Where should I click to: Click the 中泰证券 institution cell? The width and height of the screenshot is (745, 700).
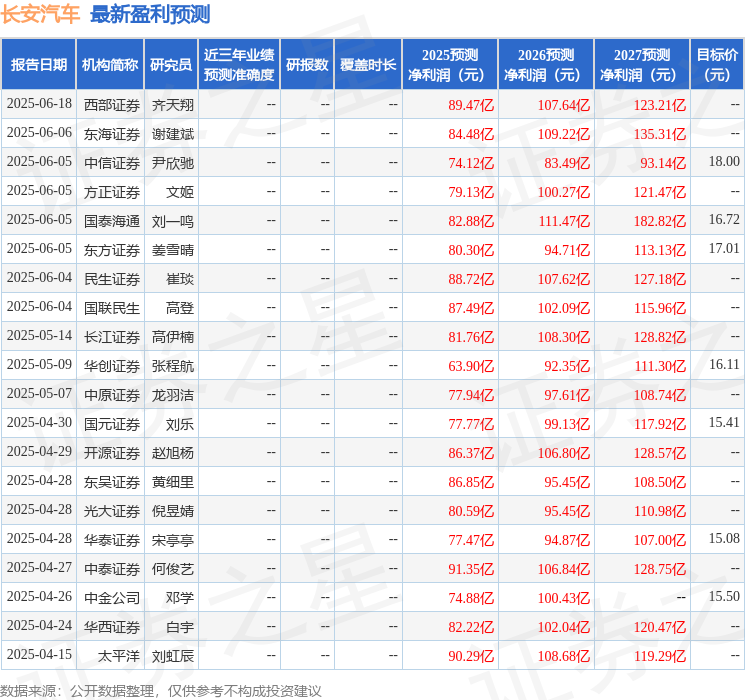(x=112, y=569)
